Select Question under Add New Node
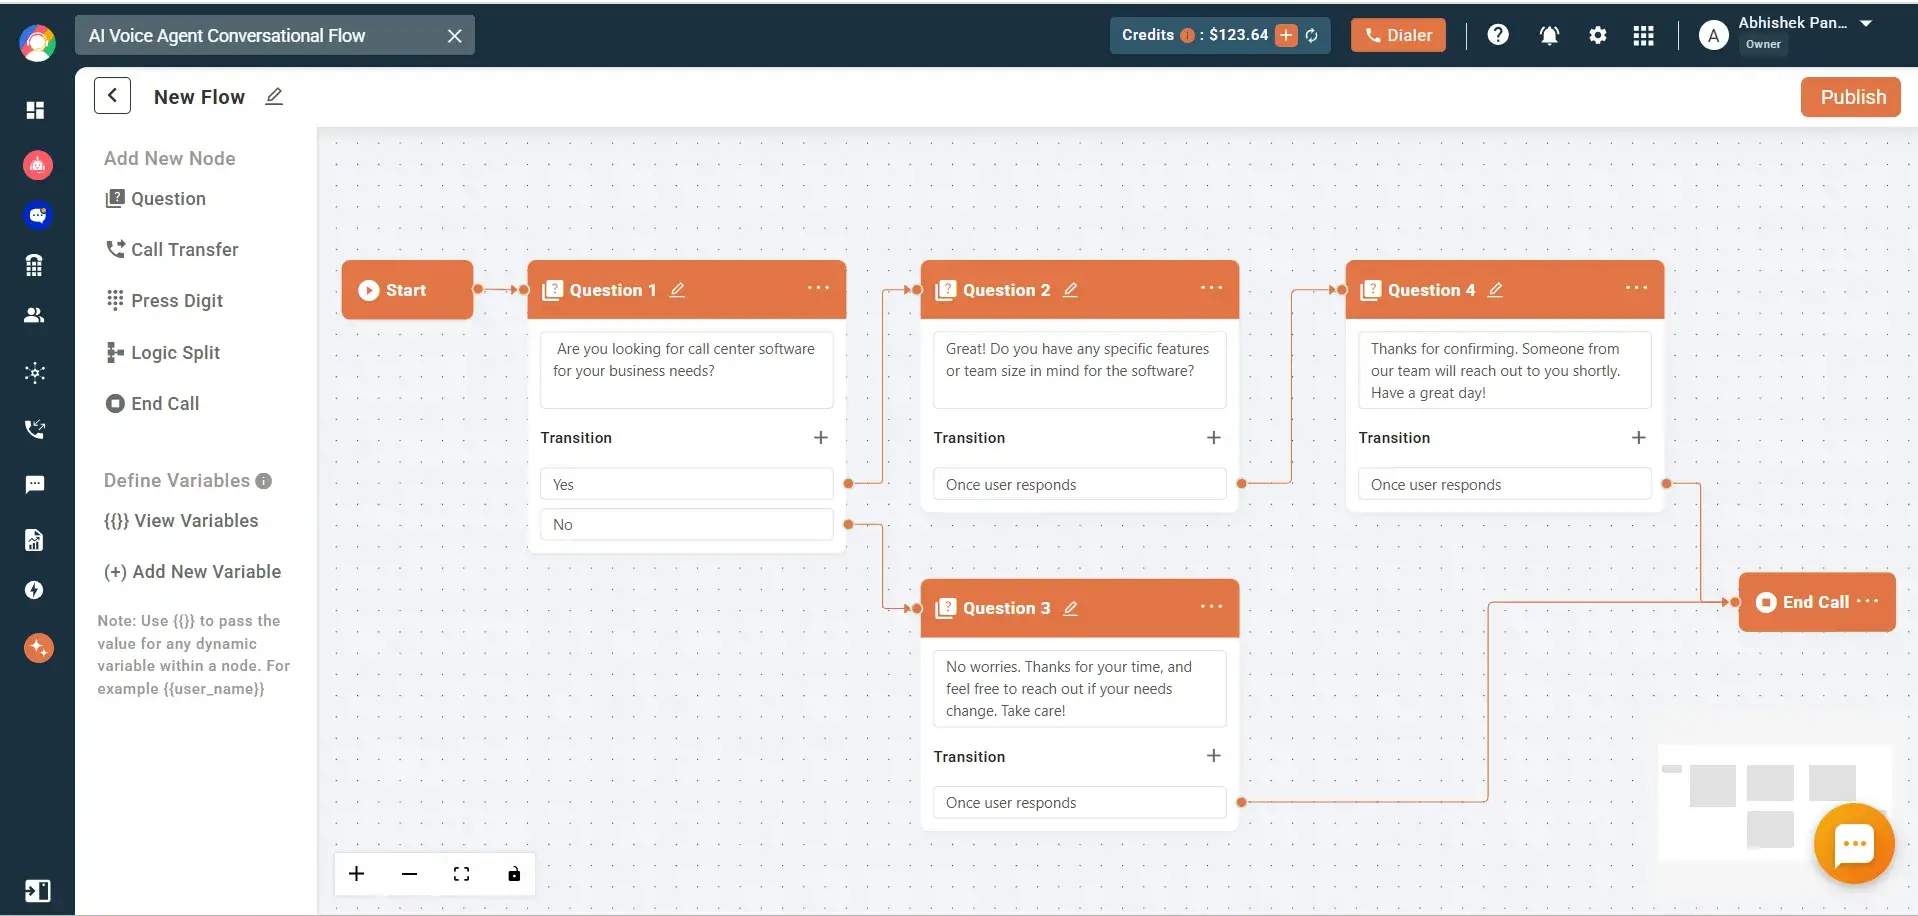Screen dimensions: 1918x916 [x=168, y=198]
